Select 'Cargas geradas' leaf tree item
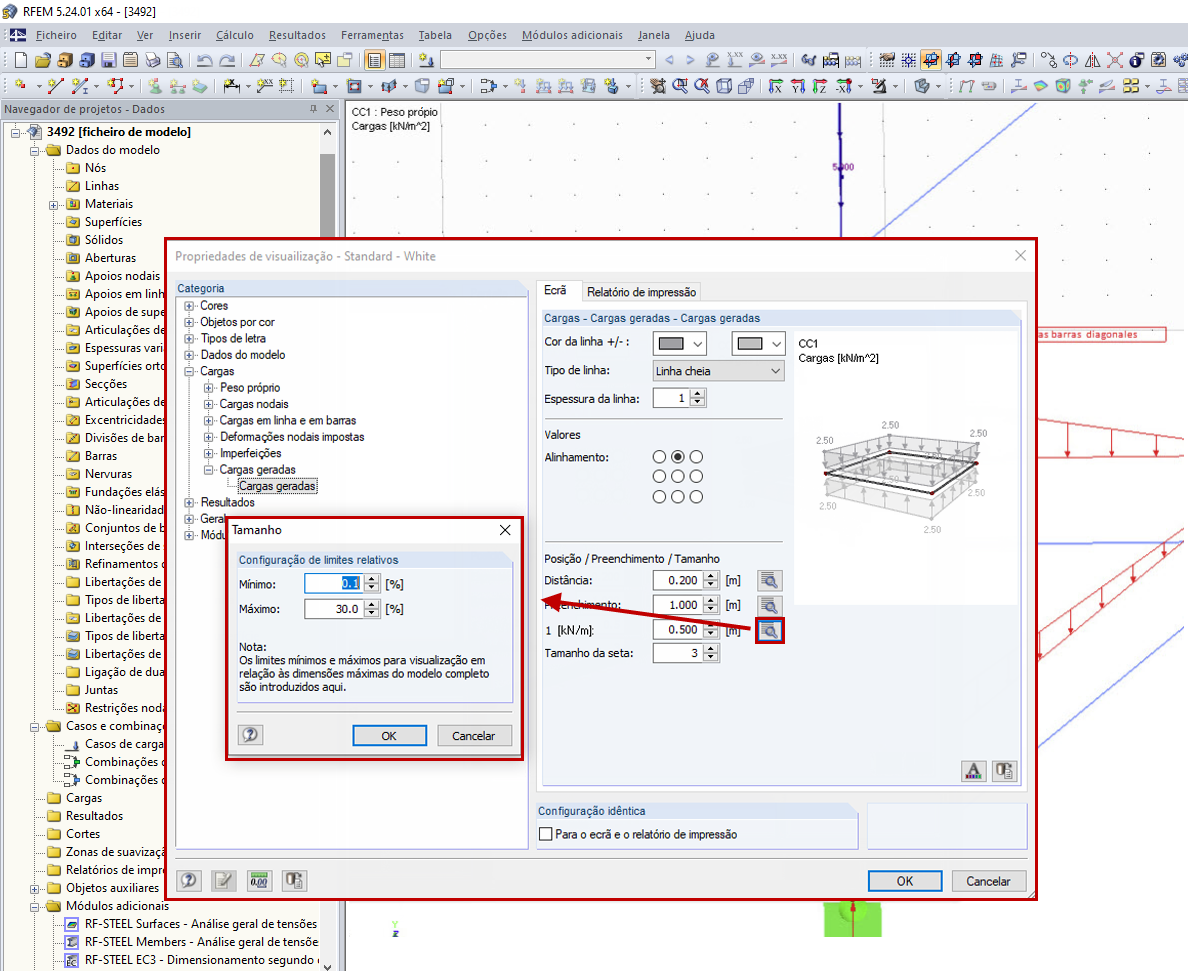This screenshot has height=971, width=1188. point(277,486)
